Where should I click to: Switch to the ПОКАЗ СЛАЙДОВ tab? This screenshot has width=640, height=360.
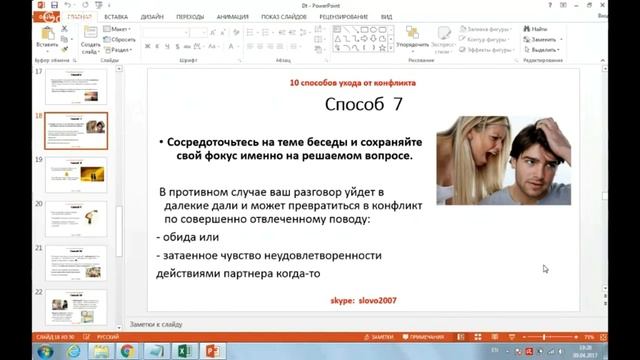click(x=284, y=17)
